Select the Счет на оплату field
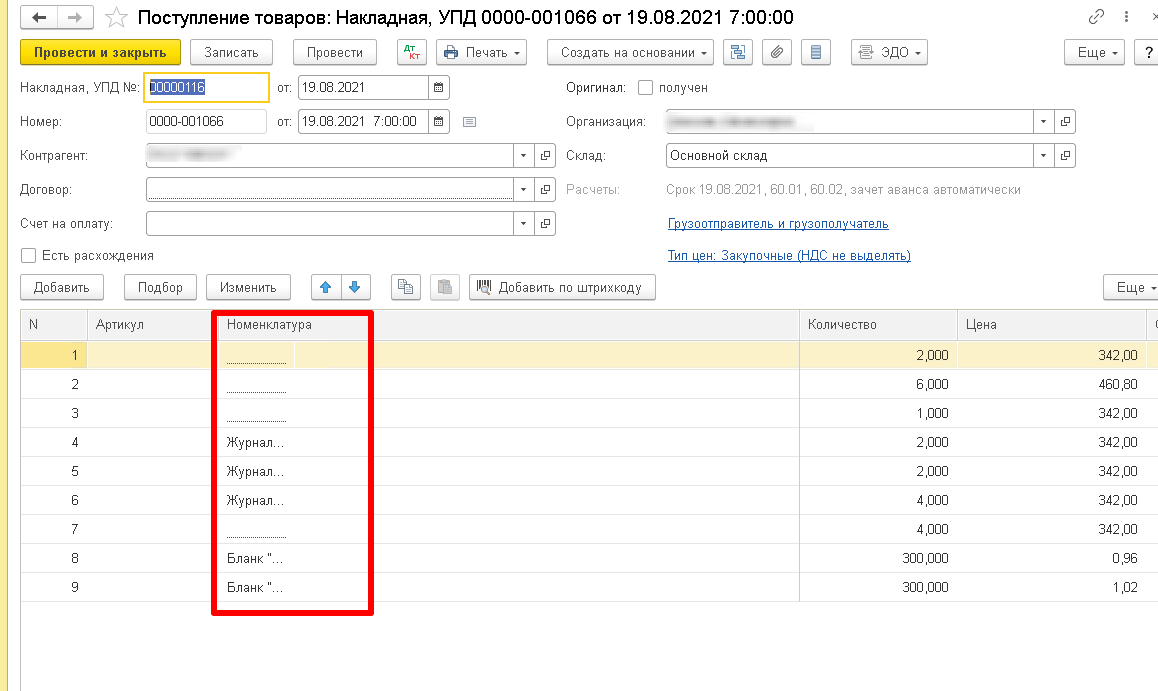Screen dimensions: 1158x691 tap(329, 224)
